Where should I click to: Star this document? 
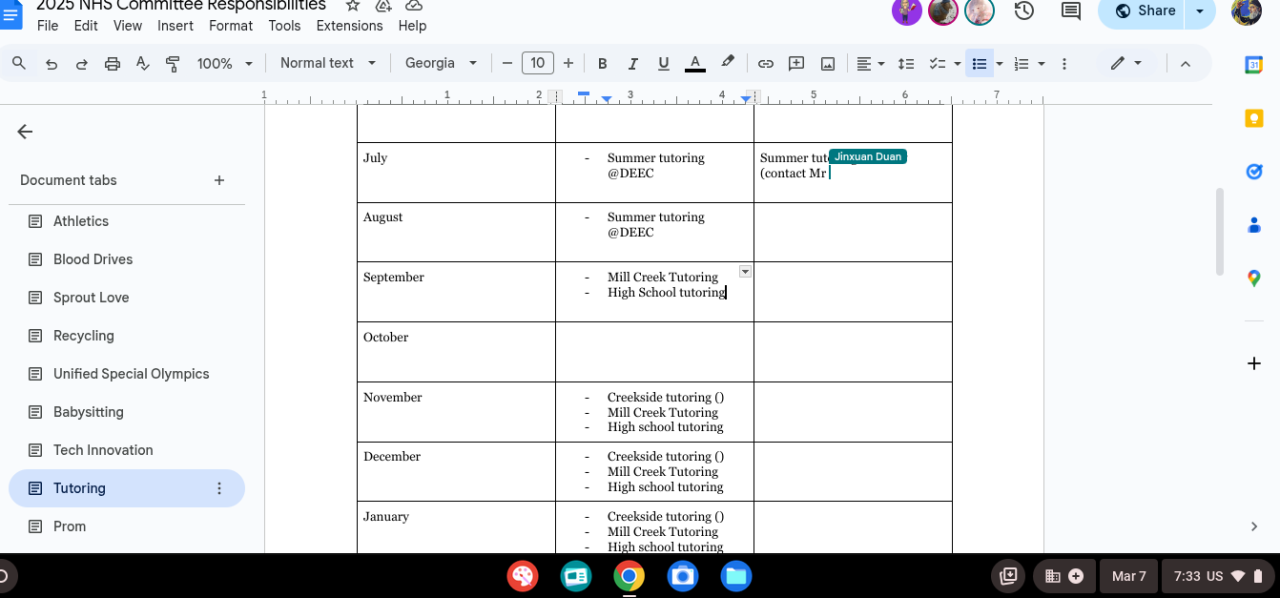tap(352, 5)
